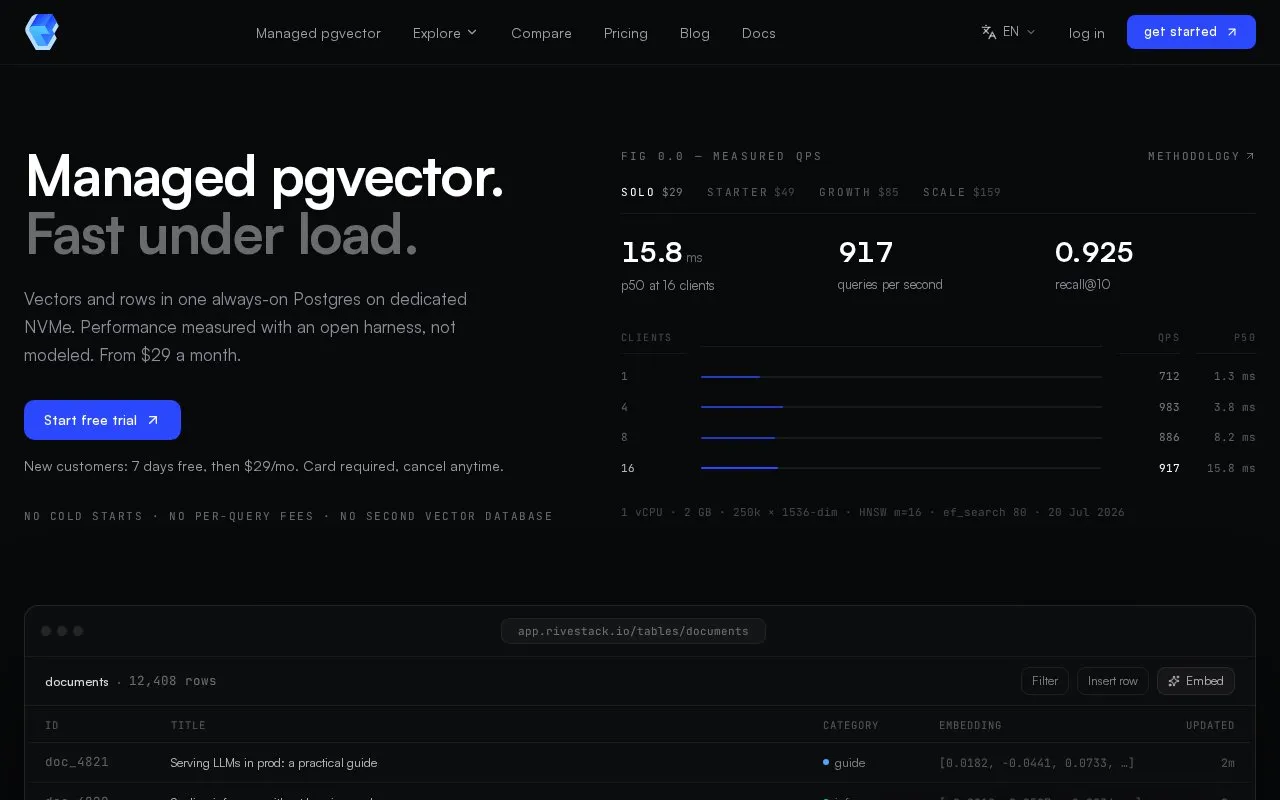This screenshot has width=1280, height=800.
Task: Click the 4 clients QPS bar
Action: tap(901, 407)
